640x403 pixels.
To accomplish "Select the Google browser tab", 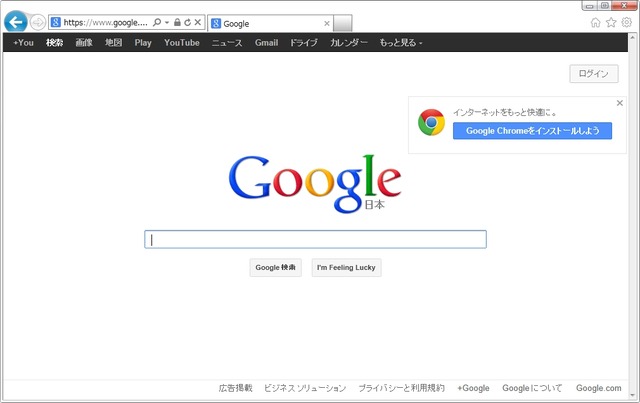I will click(x=270, y=23).
